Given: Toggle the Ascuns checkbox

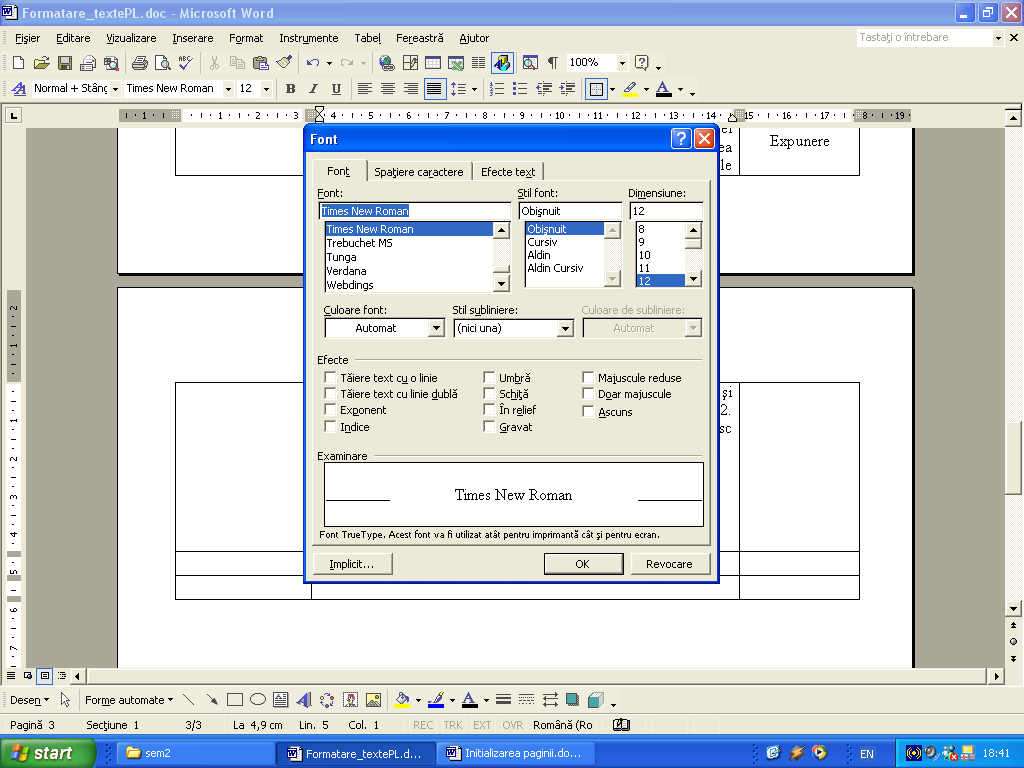Looking at the screenshot, I should point(588,412).
